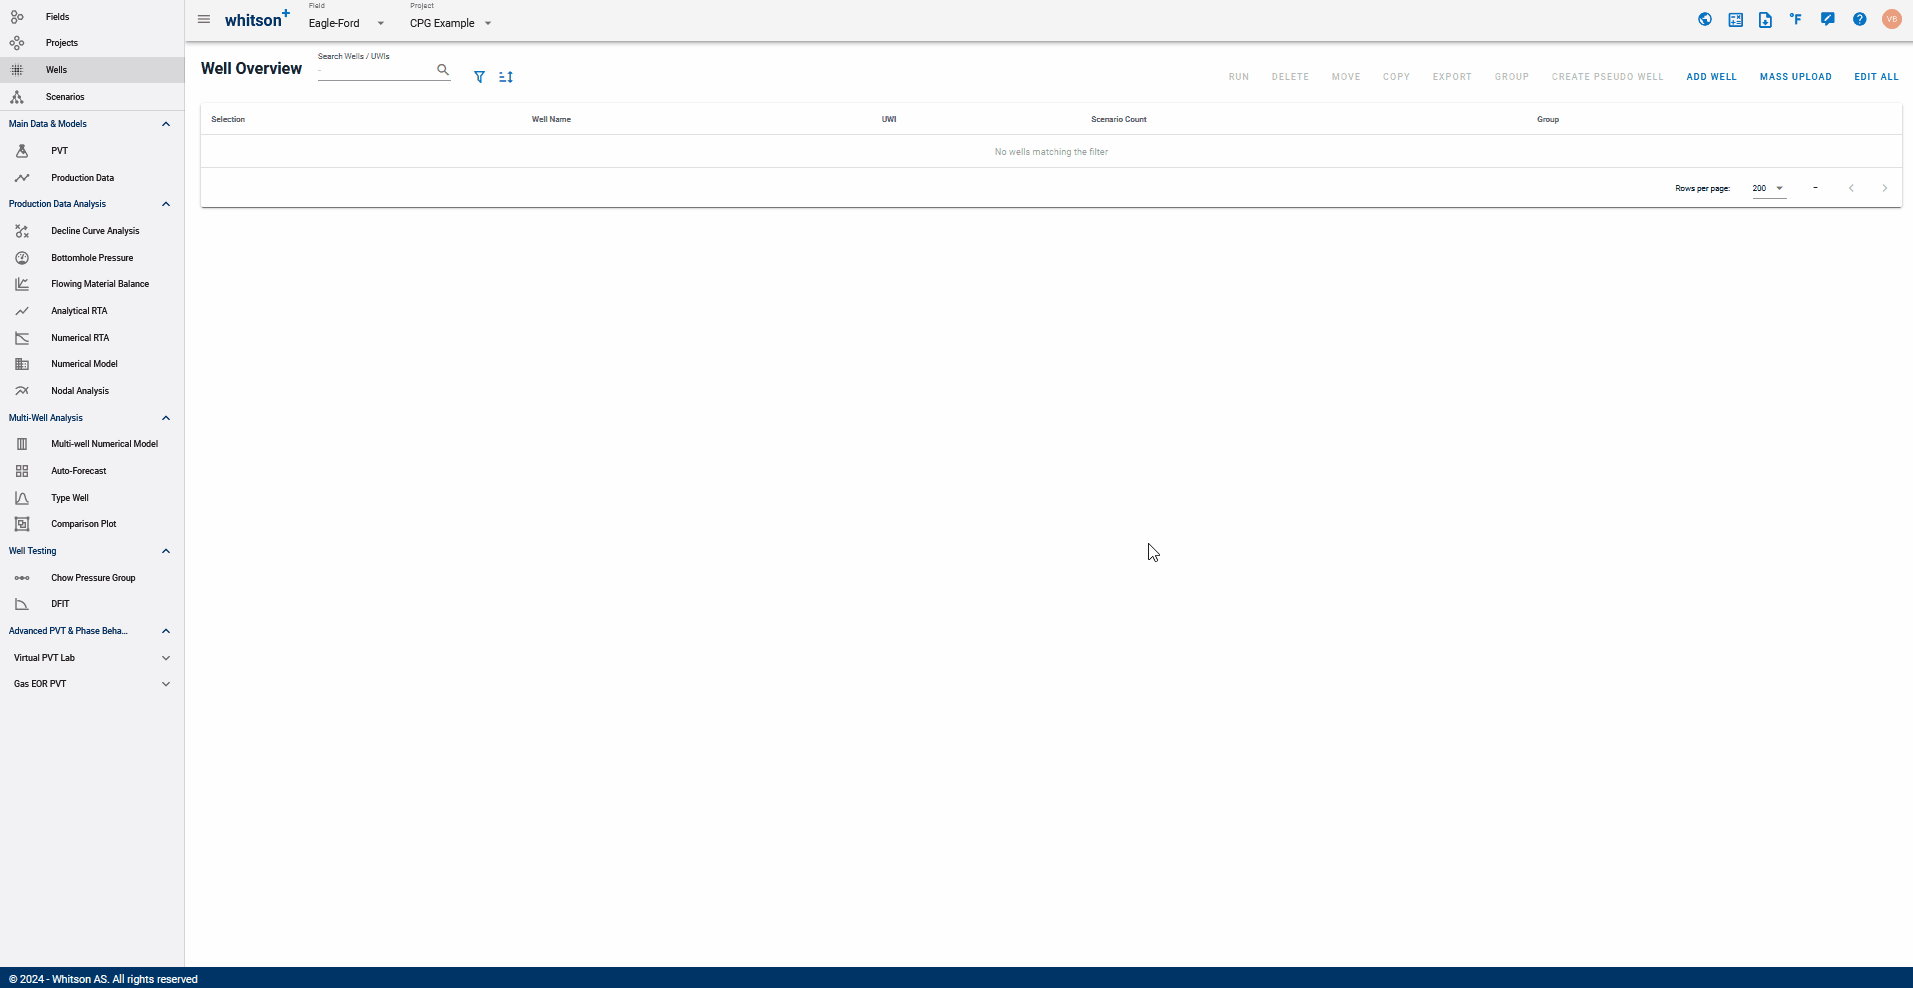Open the calculator icon in top bar
This screenshot has width=1913, height=988.
tap(1736, 19)
